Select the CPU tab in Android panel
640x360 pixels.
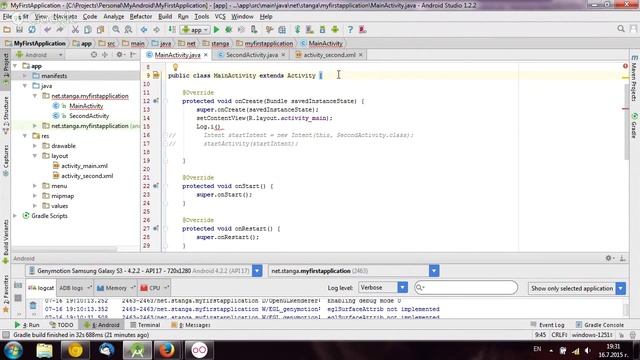click(154, 288)
